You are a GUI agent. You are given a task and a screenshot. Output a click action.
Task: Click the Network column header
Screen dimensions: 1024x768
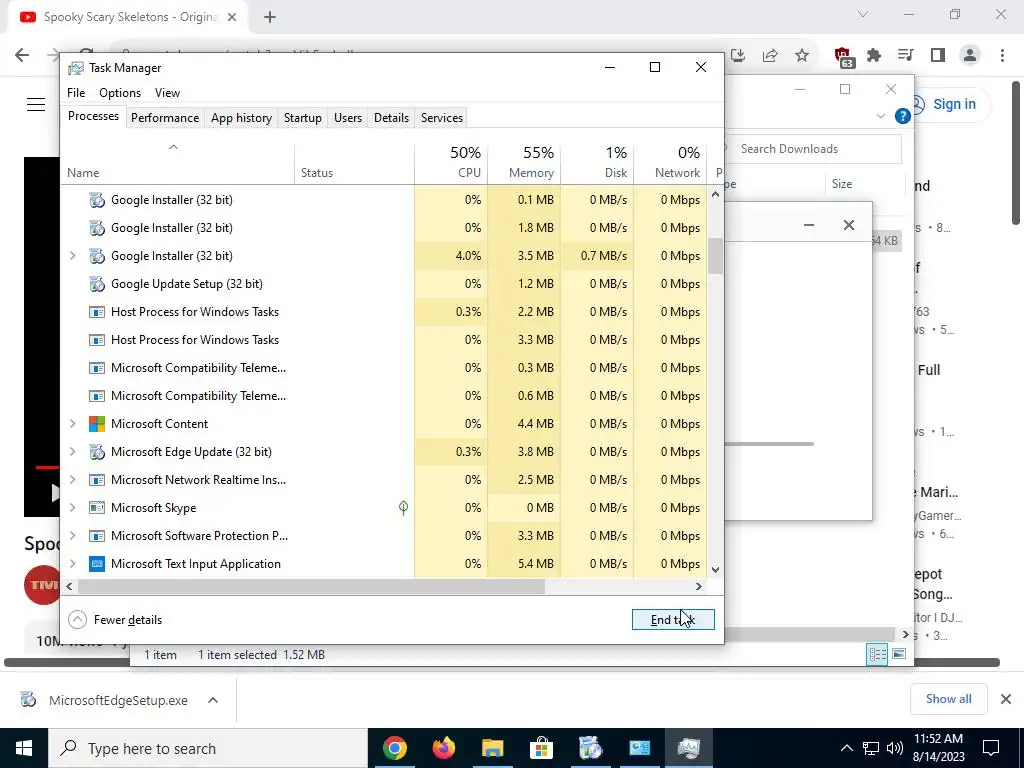tap(671, 162)
